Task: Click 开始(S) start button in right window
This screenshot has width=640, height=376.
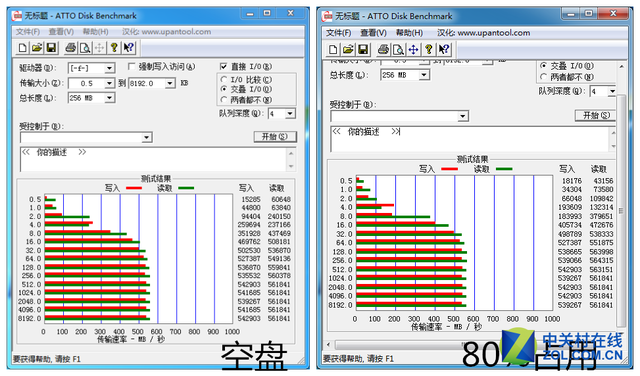Action: [x=596, y=115]
